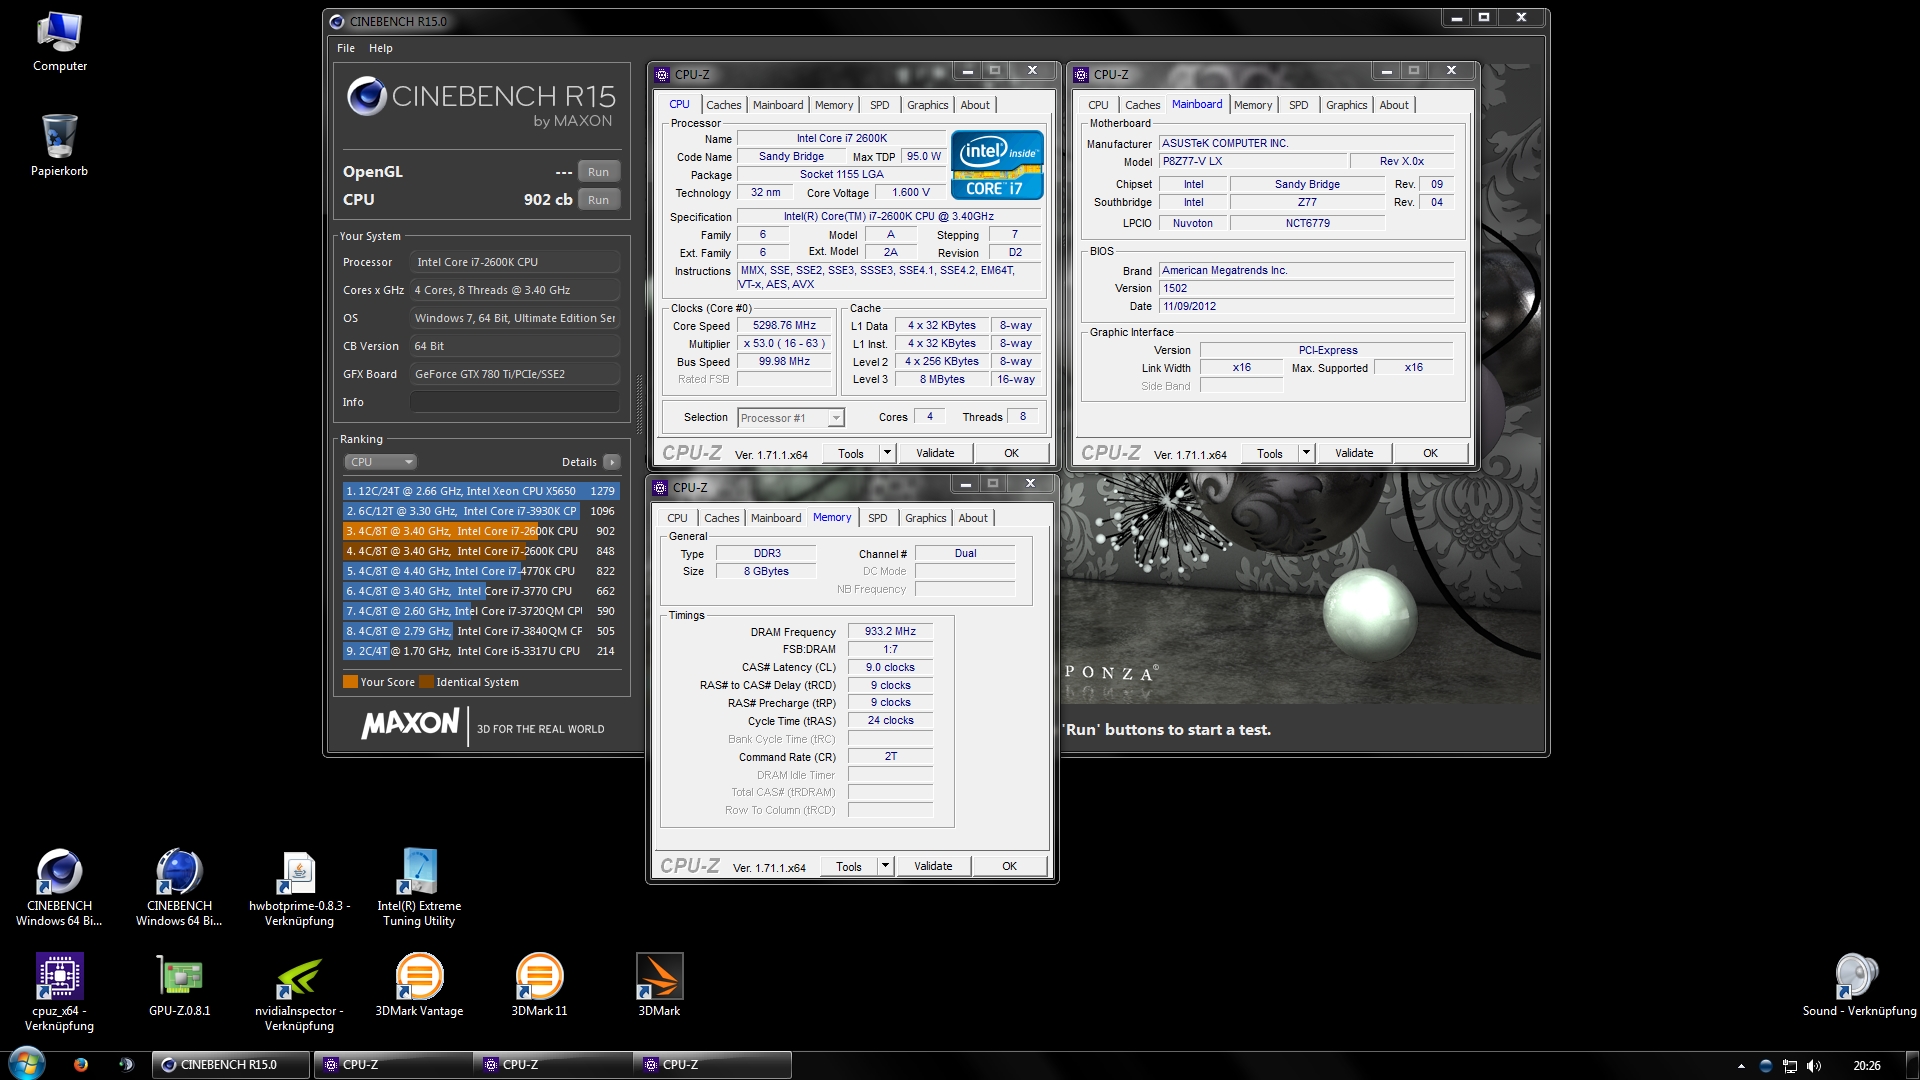The width and height of the screenshot is (1920, 1080).
Task: Switch to CINEBENCH R15.0 taskbar button
Action: click(231, 1065)
